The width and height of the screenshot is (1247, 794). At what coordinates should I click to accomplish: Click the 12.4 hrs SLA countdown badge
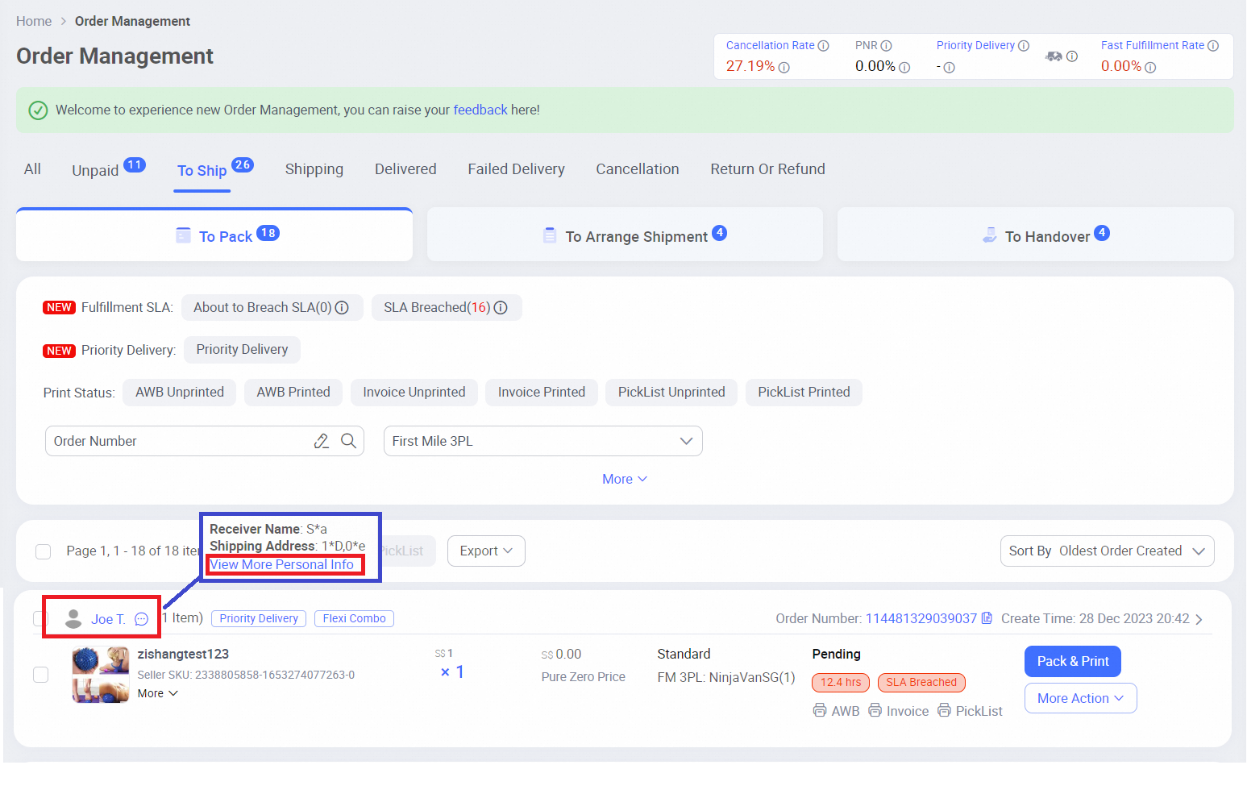840,682
